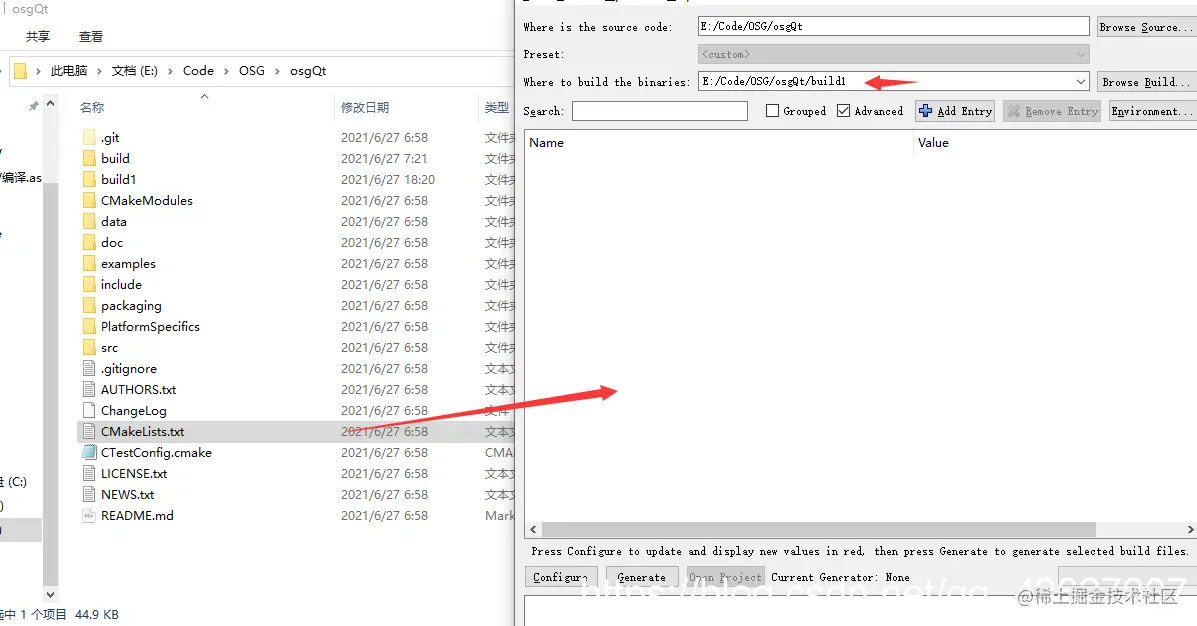
Task: Click the Add Entry button
Action: coord(955,111)
